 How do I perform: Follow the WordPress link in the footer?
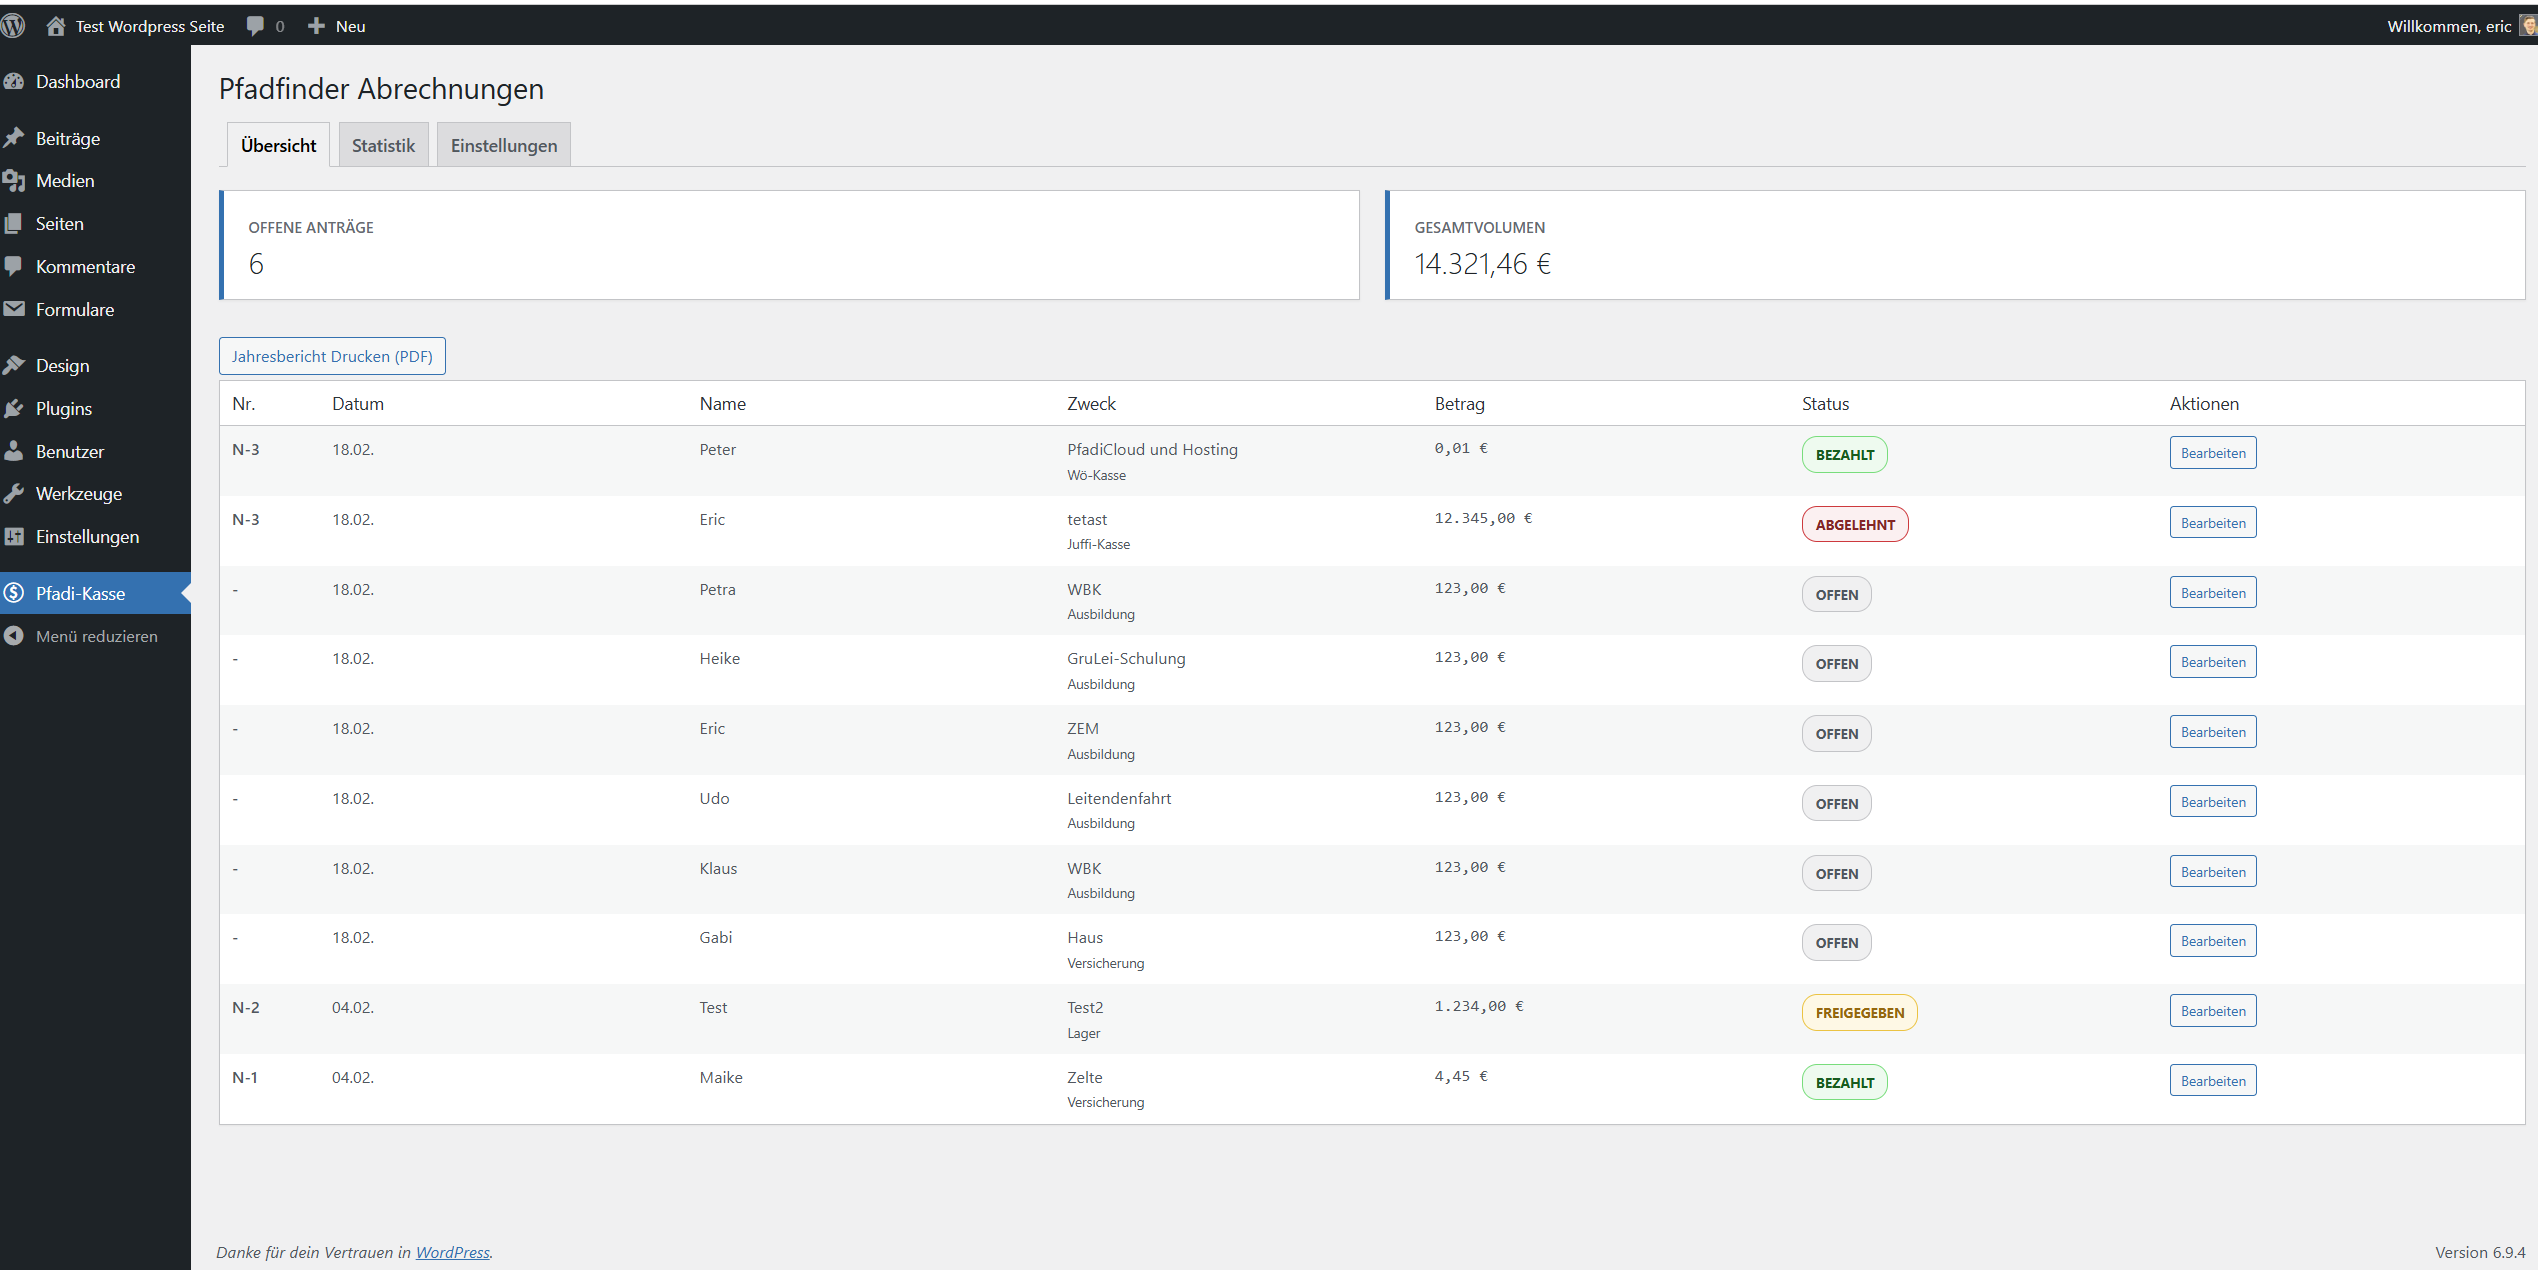tap(452, 1253)
